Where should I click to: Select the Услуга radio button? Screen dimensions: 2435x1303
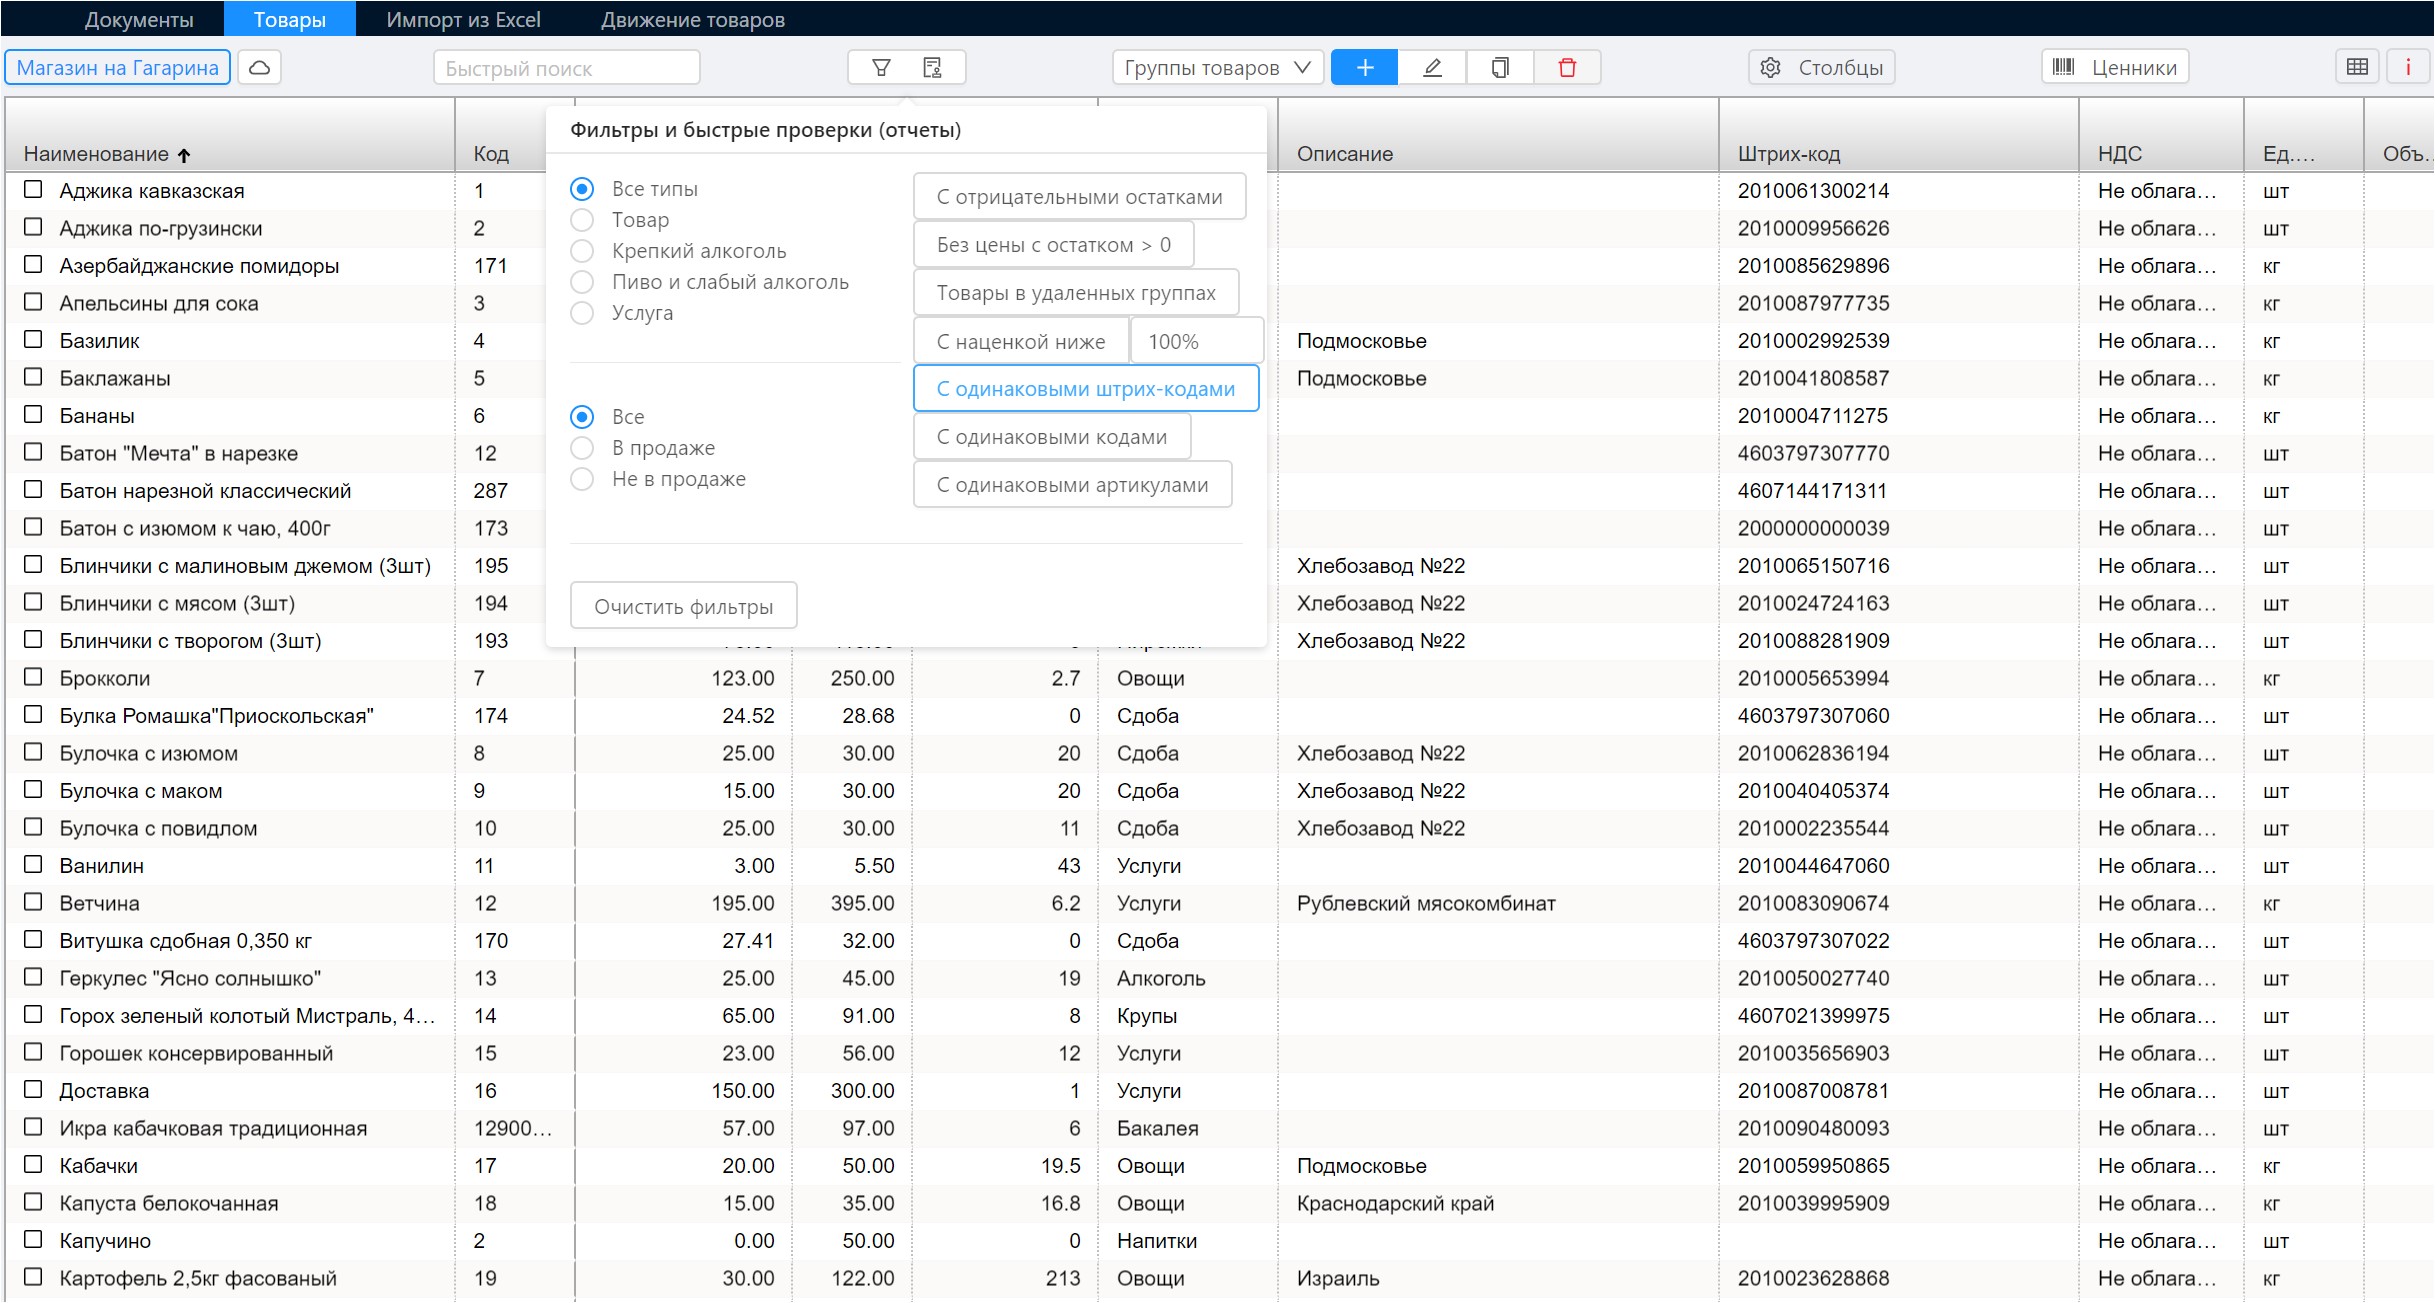[582, 313]
